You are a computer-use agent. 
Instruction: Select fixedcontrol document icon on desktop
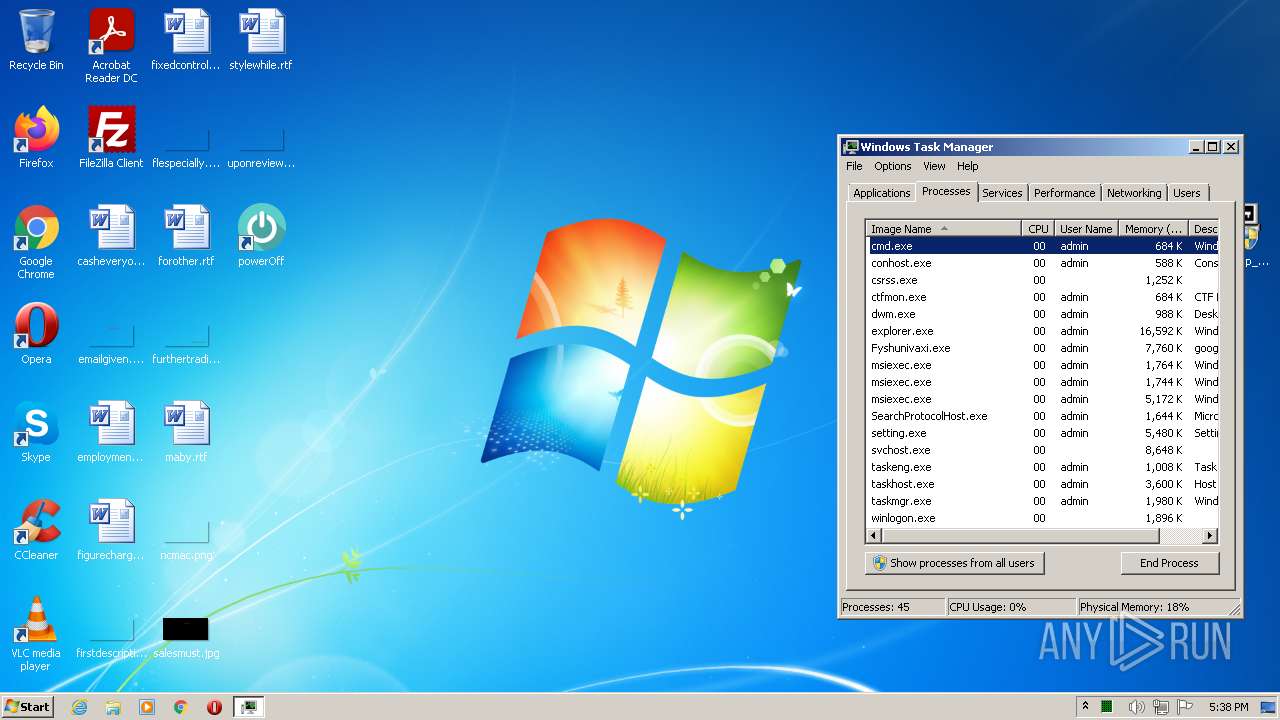[x=186, y=40]
